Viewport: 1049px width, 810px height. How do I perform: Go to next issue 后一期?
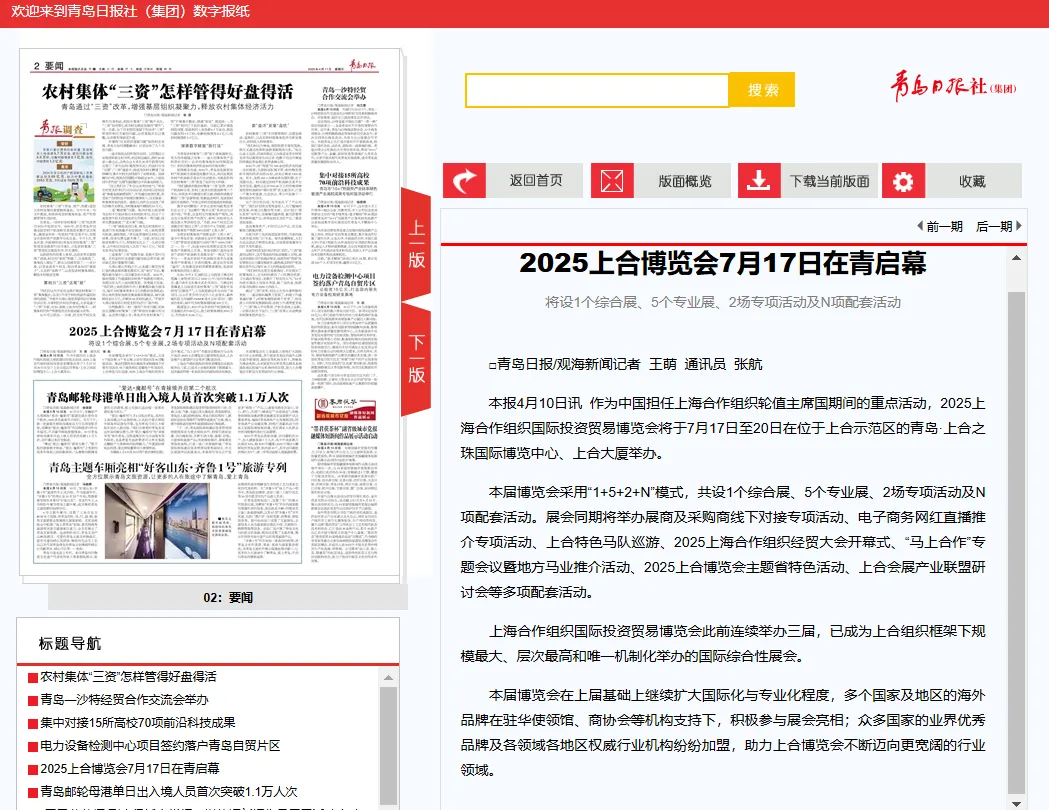coord(994,227)
